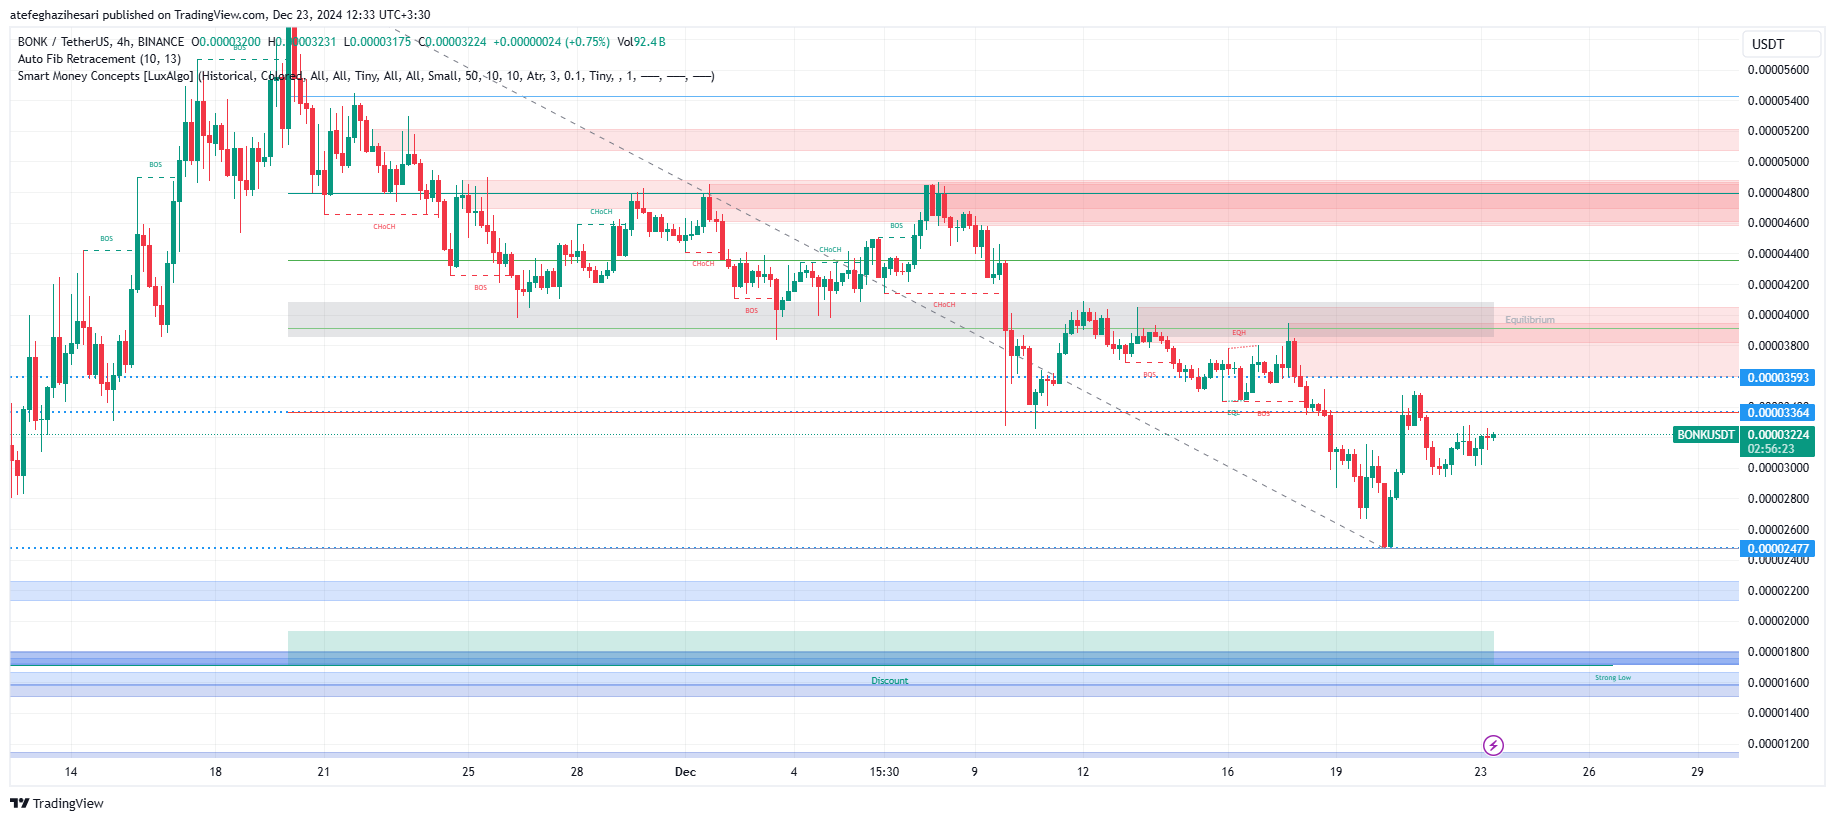
Task: Click the 0.00003800 price scale value
Action: [1778, 346]
